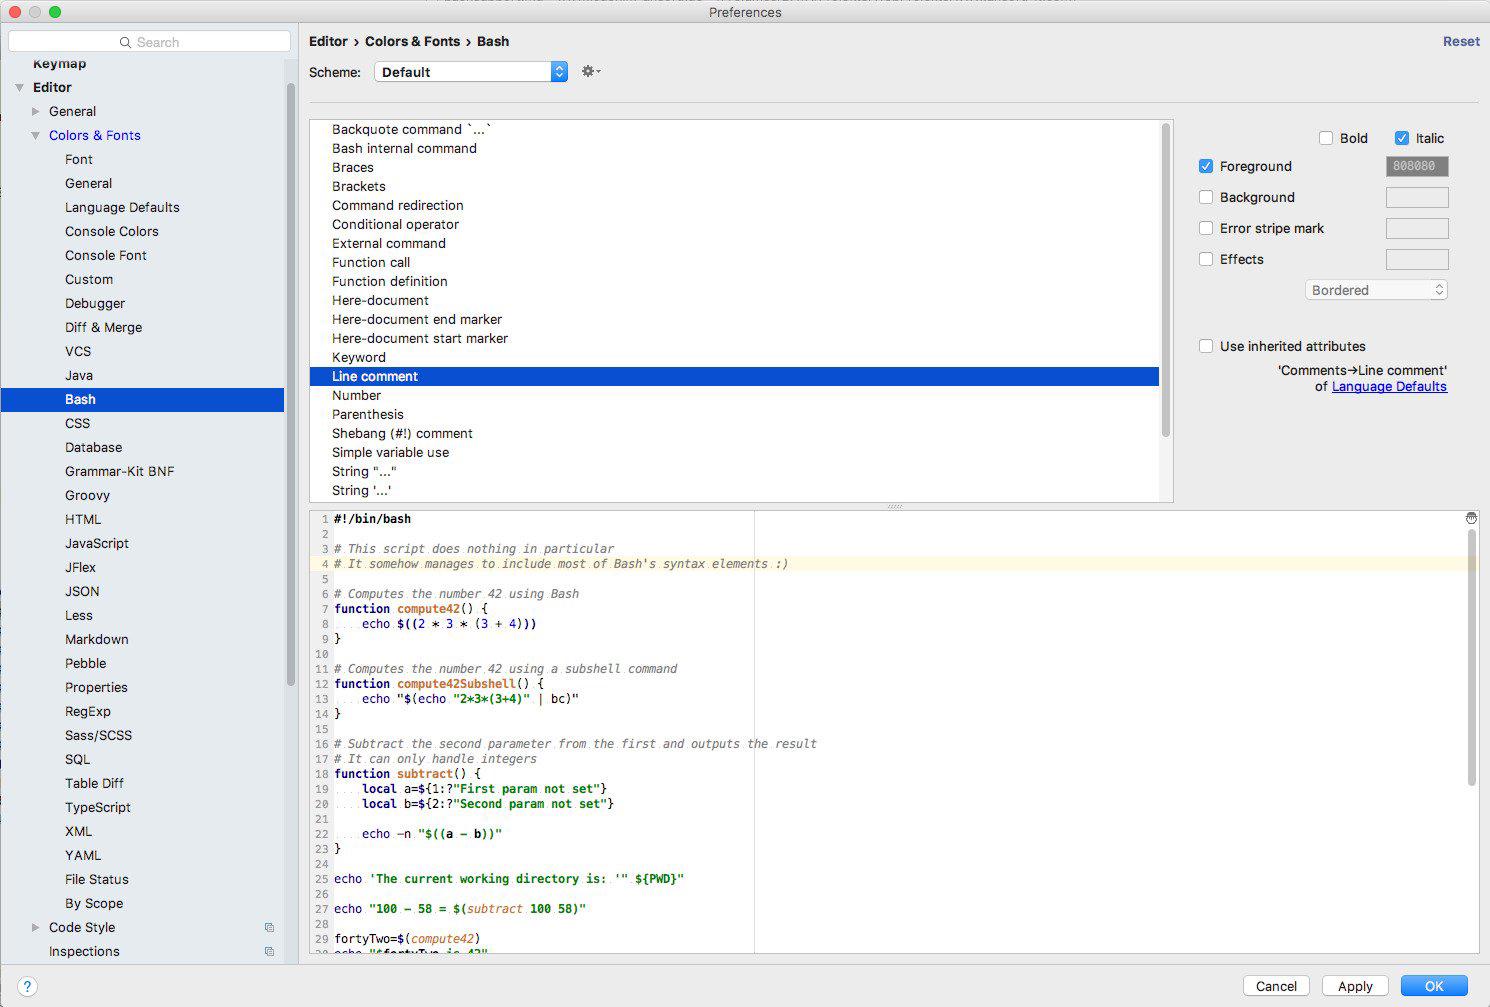Click the project-level icon beside Inspections
1490x1007 pixels.
pyautogui.click(x=269, y=952)
